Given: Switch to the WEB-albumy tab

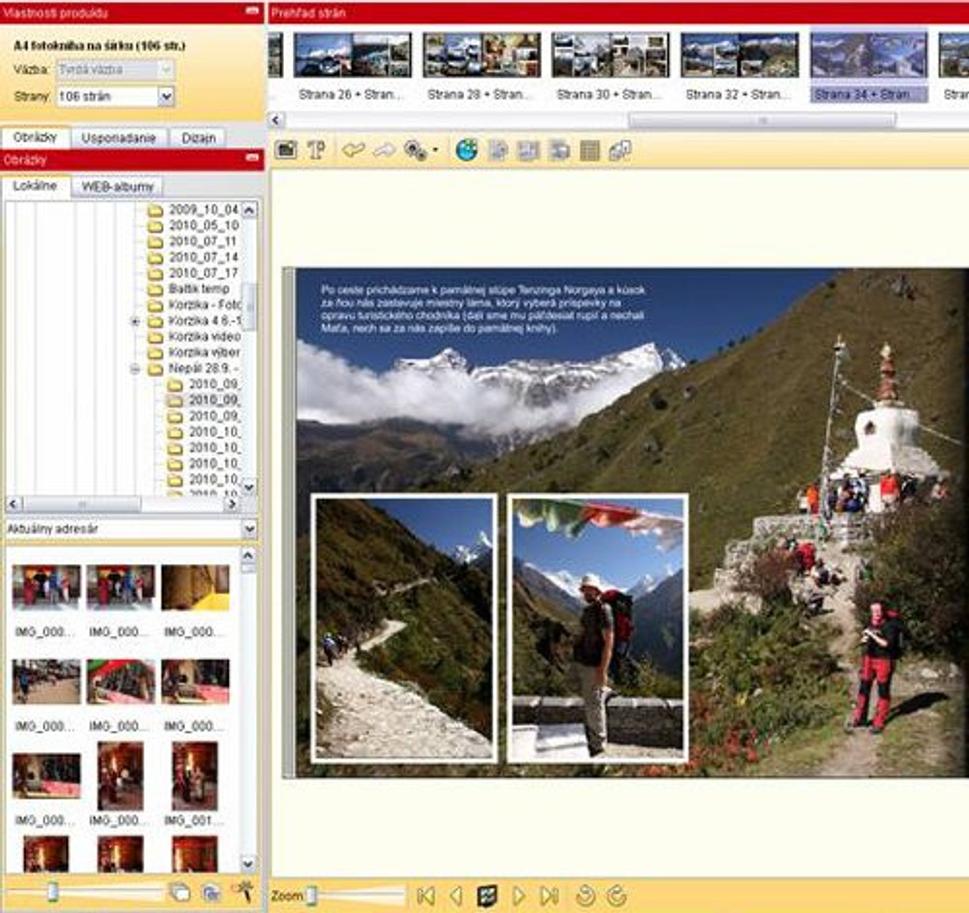Looking at the screenshot, I should tap(117, 186).
